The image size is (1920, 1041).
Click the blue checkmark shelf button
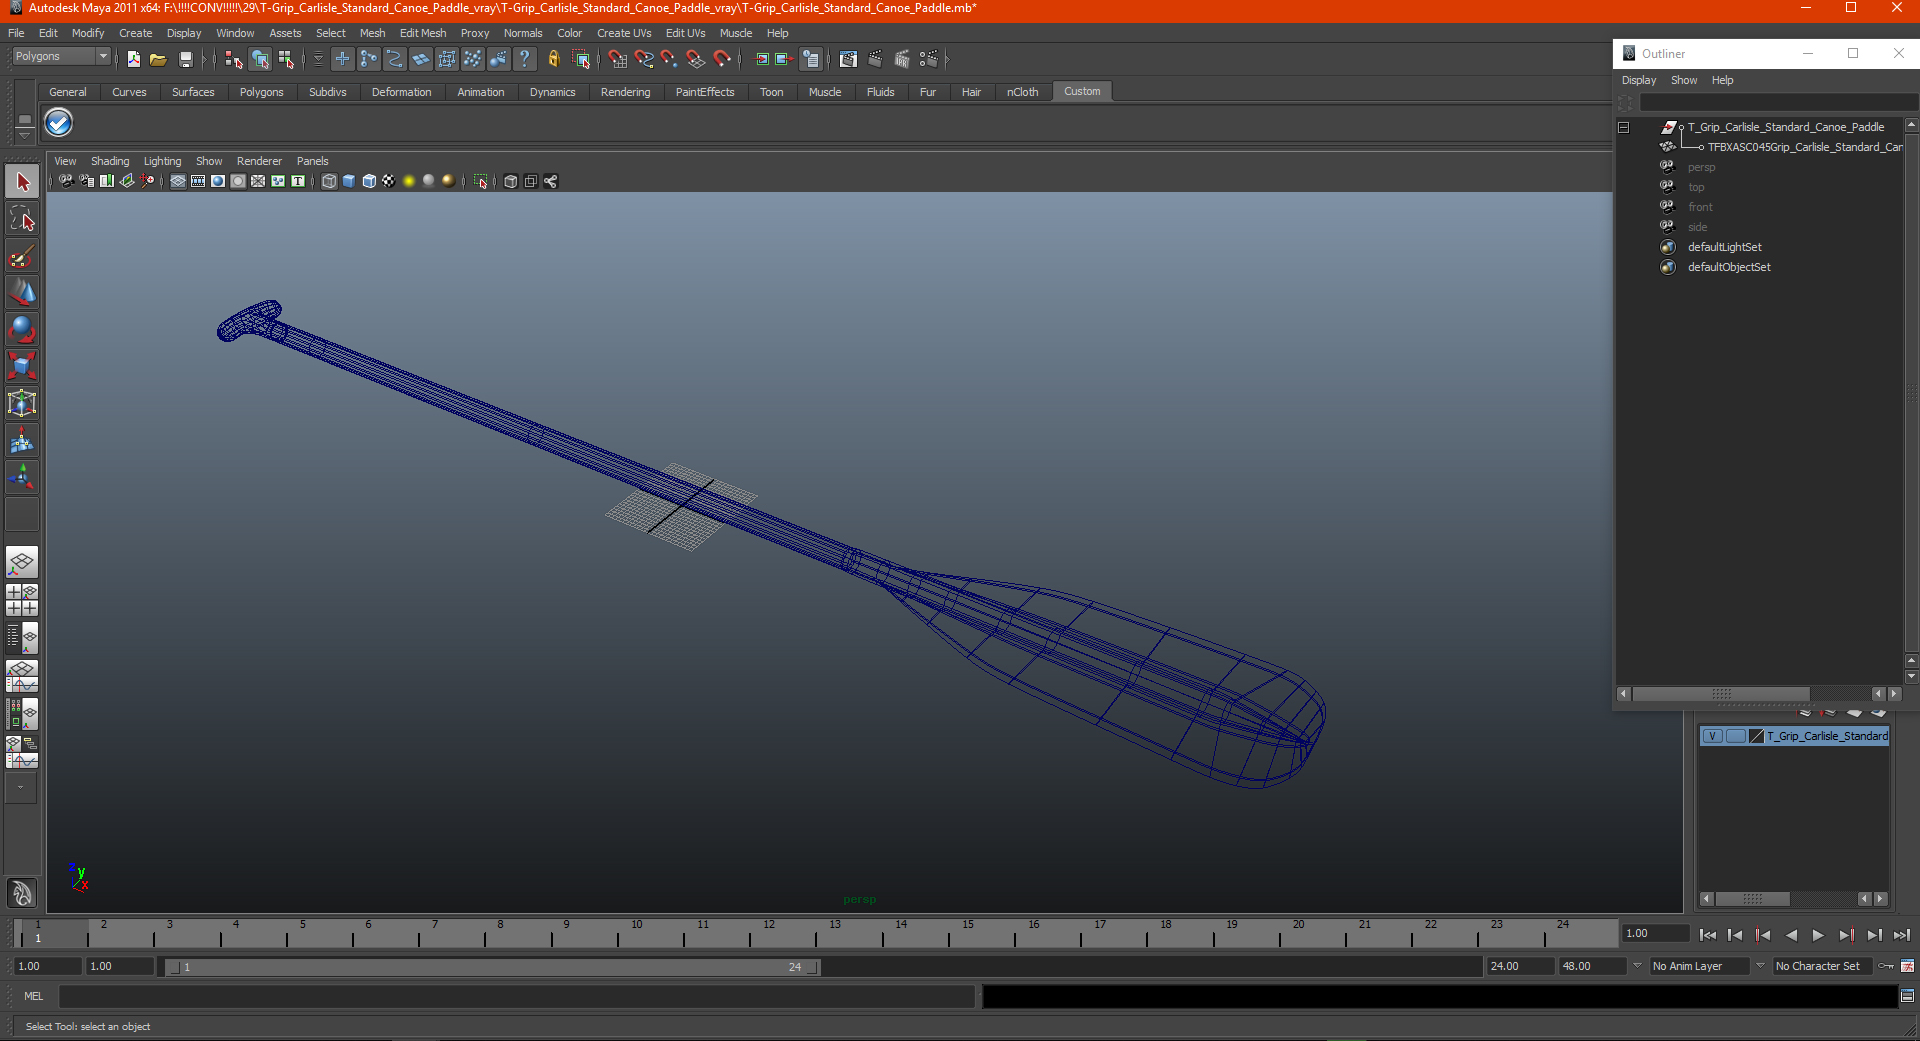(x=59, y=123)
